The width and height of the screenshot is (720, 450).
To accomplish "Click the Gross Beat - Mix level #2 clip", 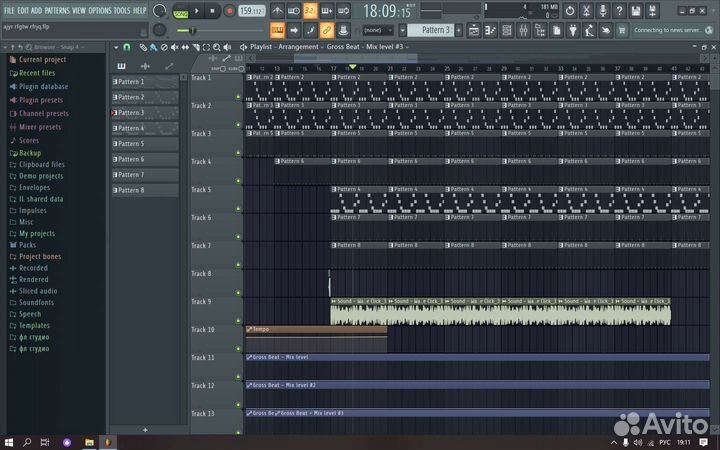I will (284, 385).
